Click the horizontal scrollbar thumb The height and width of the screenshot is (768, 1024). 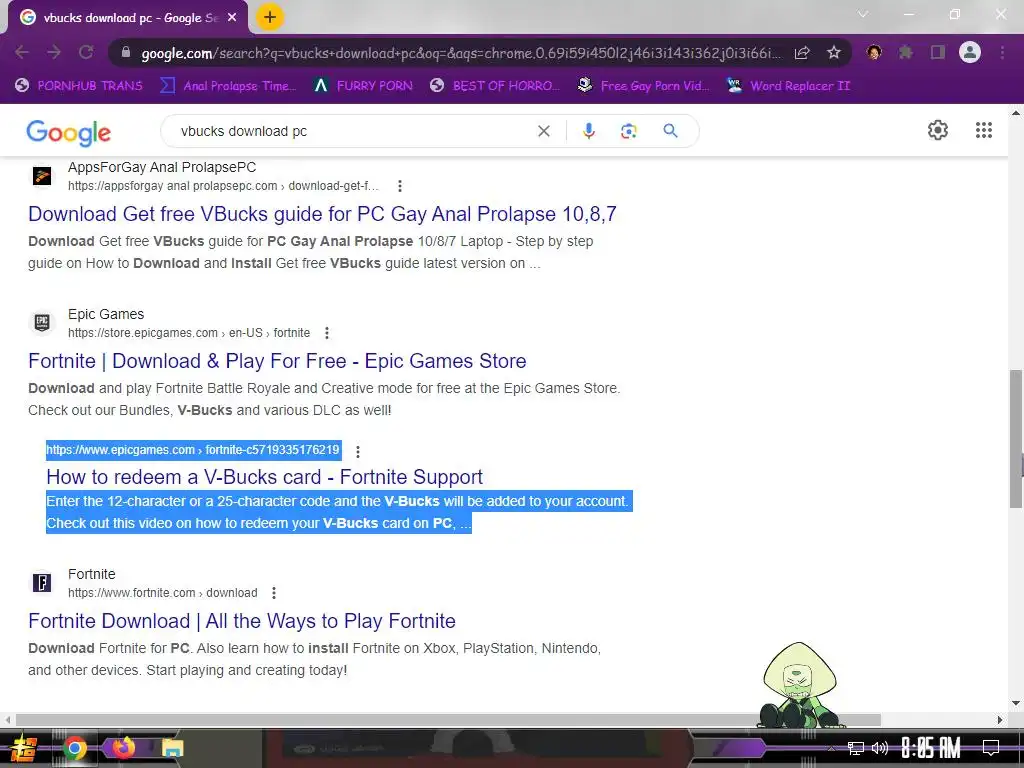[x=448, y=720]
